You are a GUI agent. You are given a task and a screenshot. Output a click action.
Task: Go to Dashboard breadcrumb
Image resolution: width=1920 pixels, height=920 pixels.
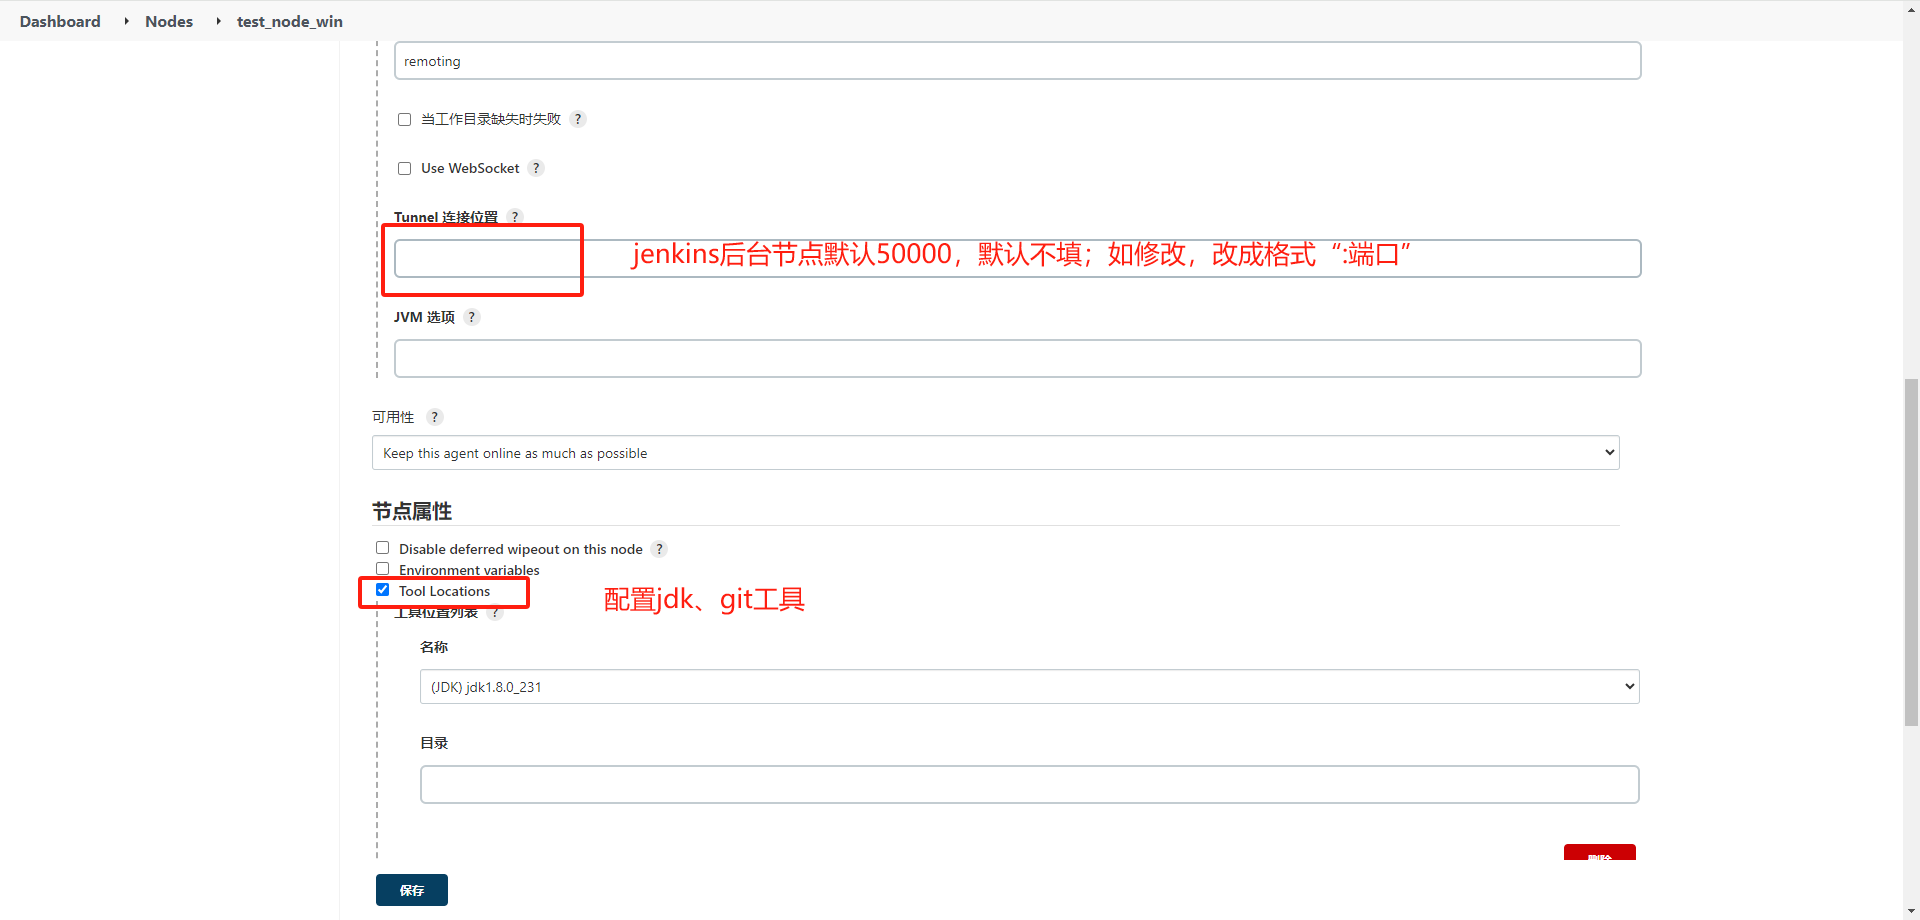pyautogui.click(x=60, y=21)
